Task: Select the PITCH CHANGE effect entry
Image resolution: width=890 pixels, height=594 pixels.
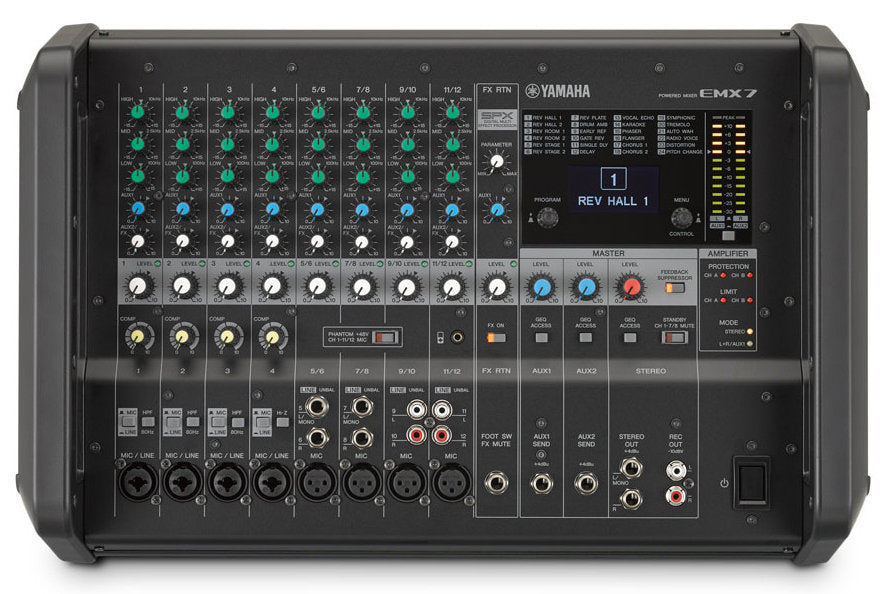Action: [x=683, y=153]
